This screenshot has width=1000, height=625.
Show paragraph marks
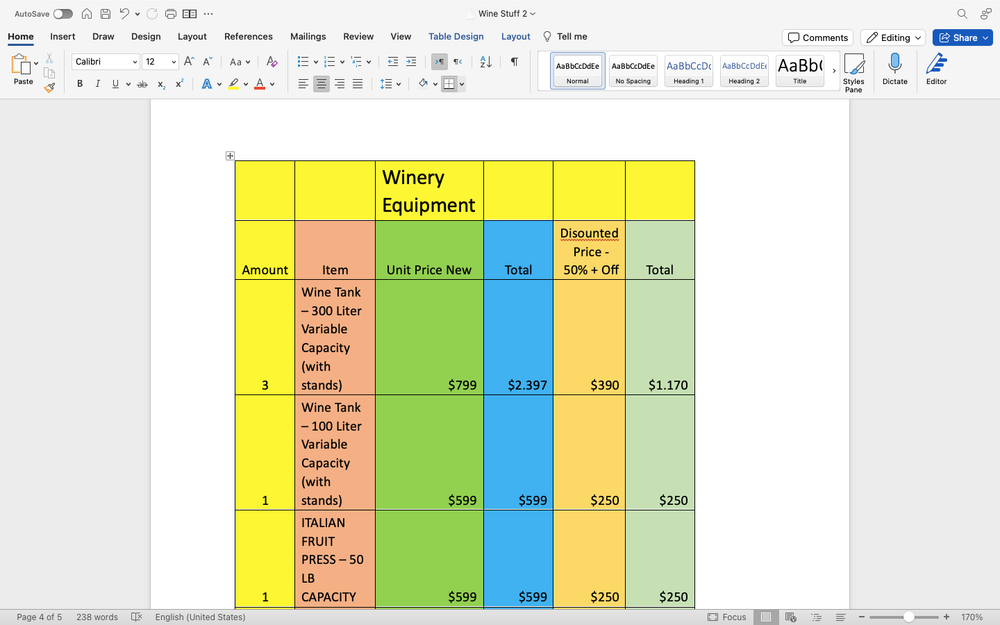[x=513, y=61]
